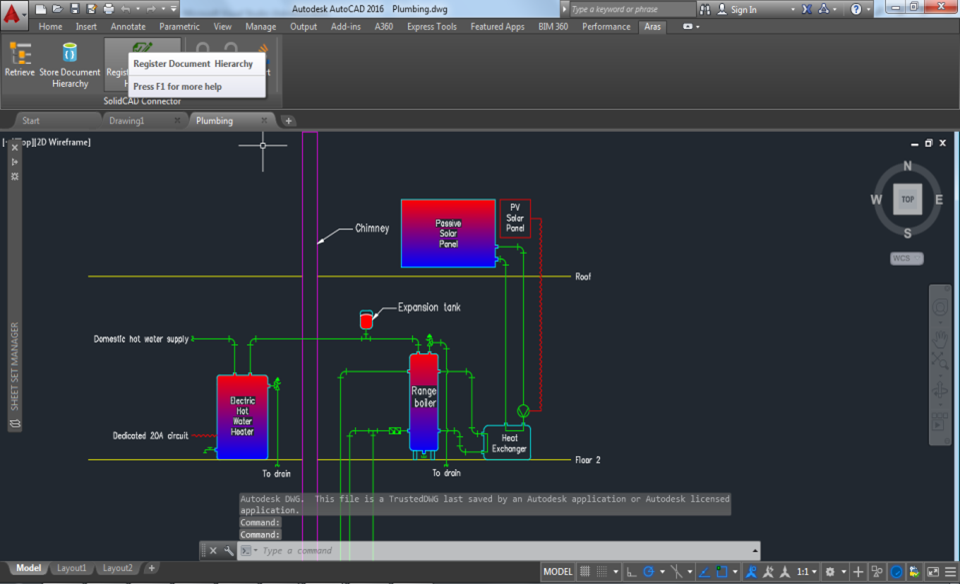Open polar tracking angle dropdown arrow
Screen dimensions: 960x584
point(662,572)
